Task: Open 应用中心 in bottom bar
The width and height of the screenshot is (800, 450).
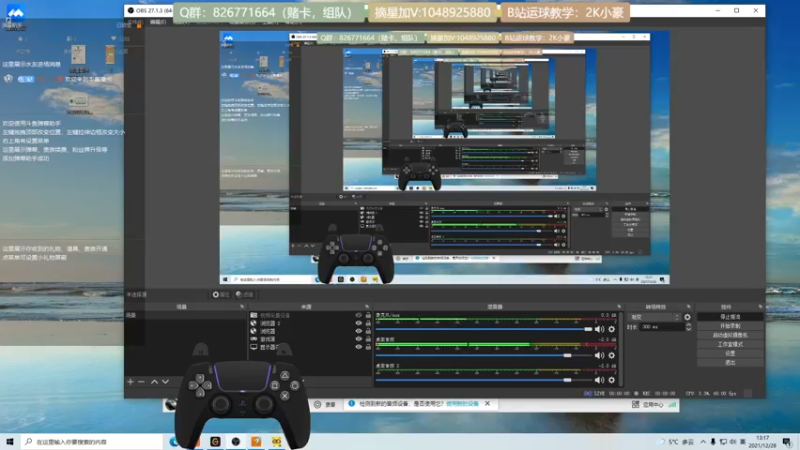Action: click(x=648, y=405)
